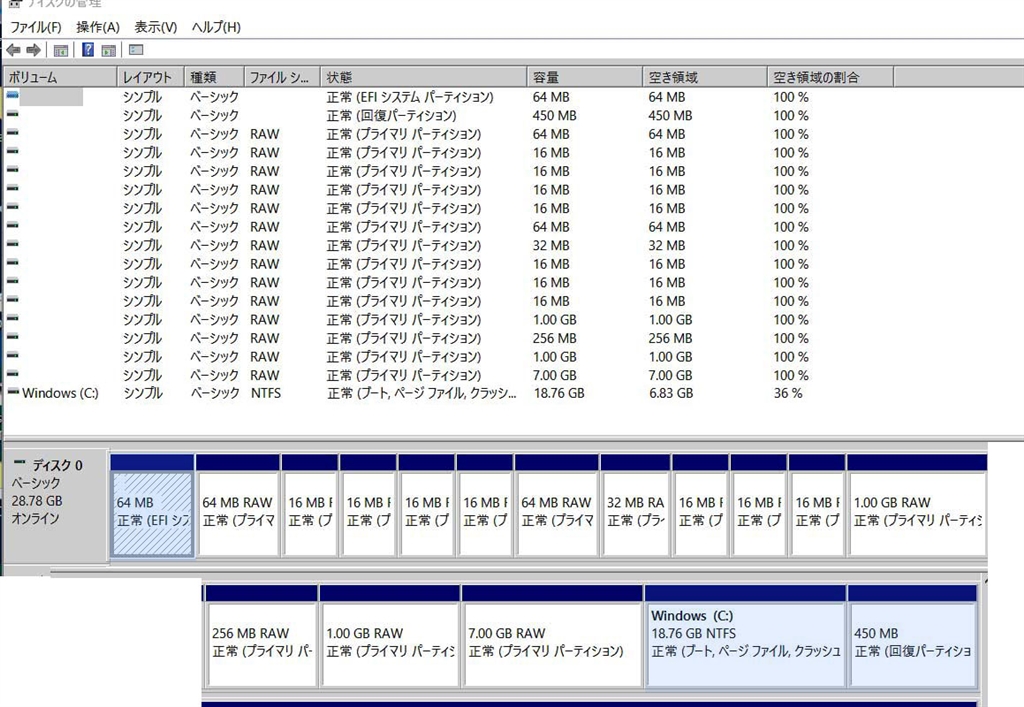Click the Disk 0 drive icon
This screenshot has width=1024, height=707.
(x=19, y=465)
